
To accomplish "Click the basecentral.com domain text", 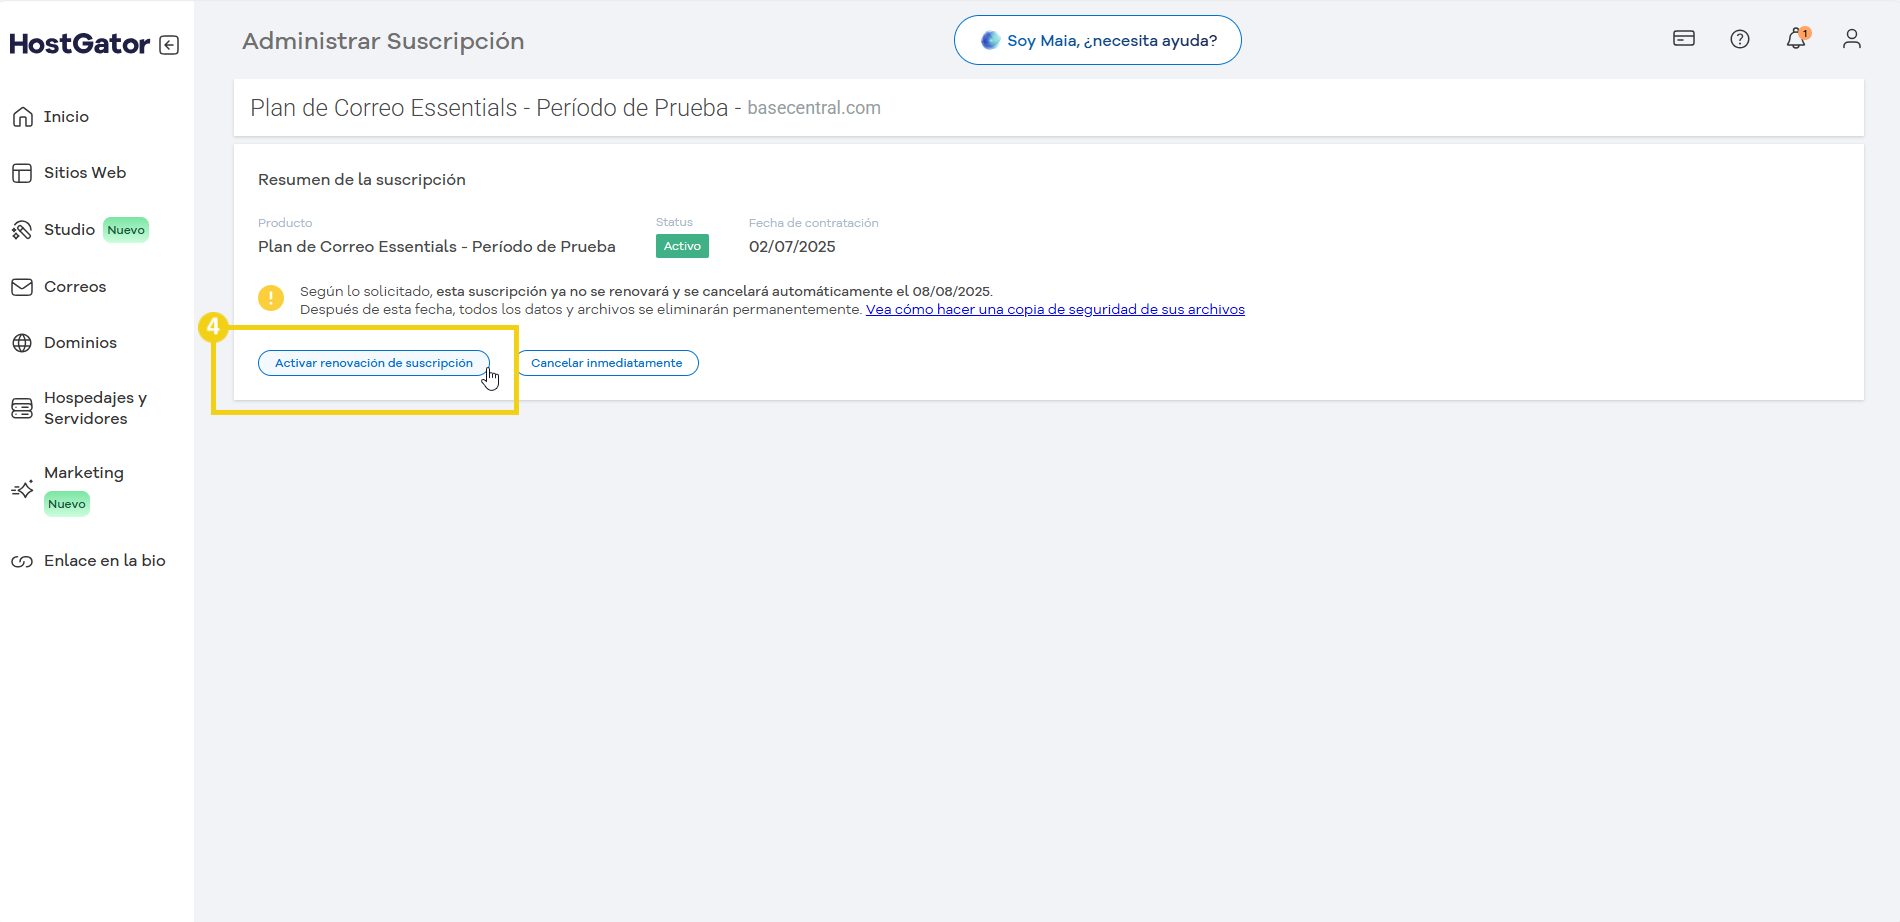I will tap(814, 108).
